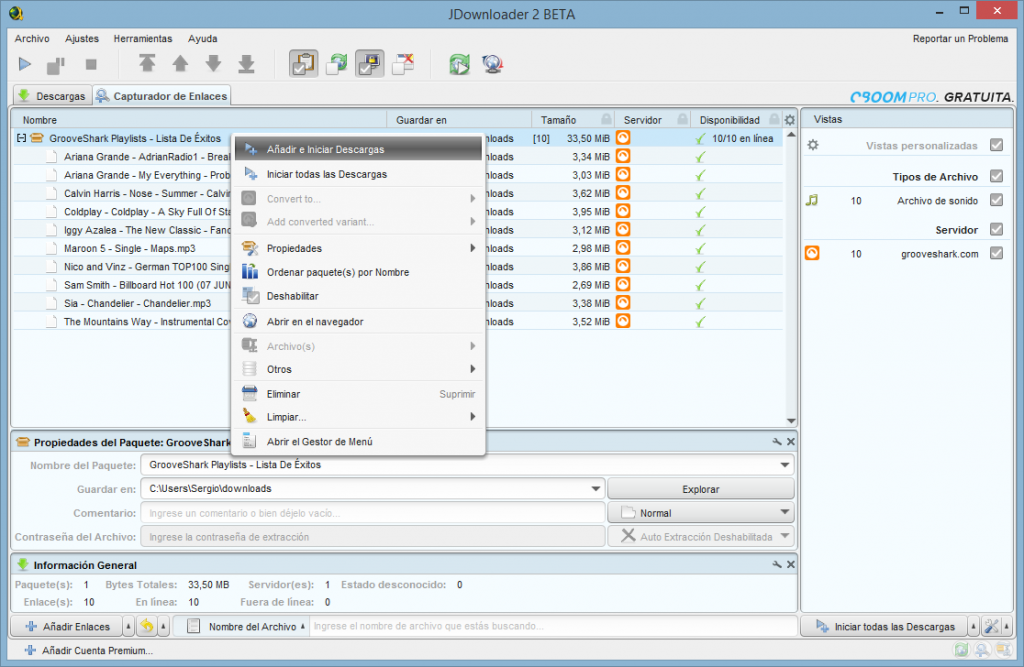Open bottom-right tools settings icon
This screenshot has width=1024, height=667.
point(991,626)
